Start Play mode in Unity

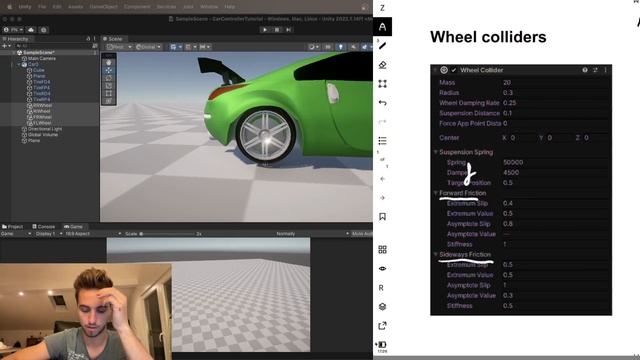tap(265, 30)
